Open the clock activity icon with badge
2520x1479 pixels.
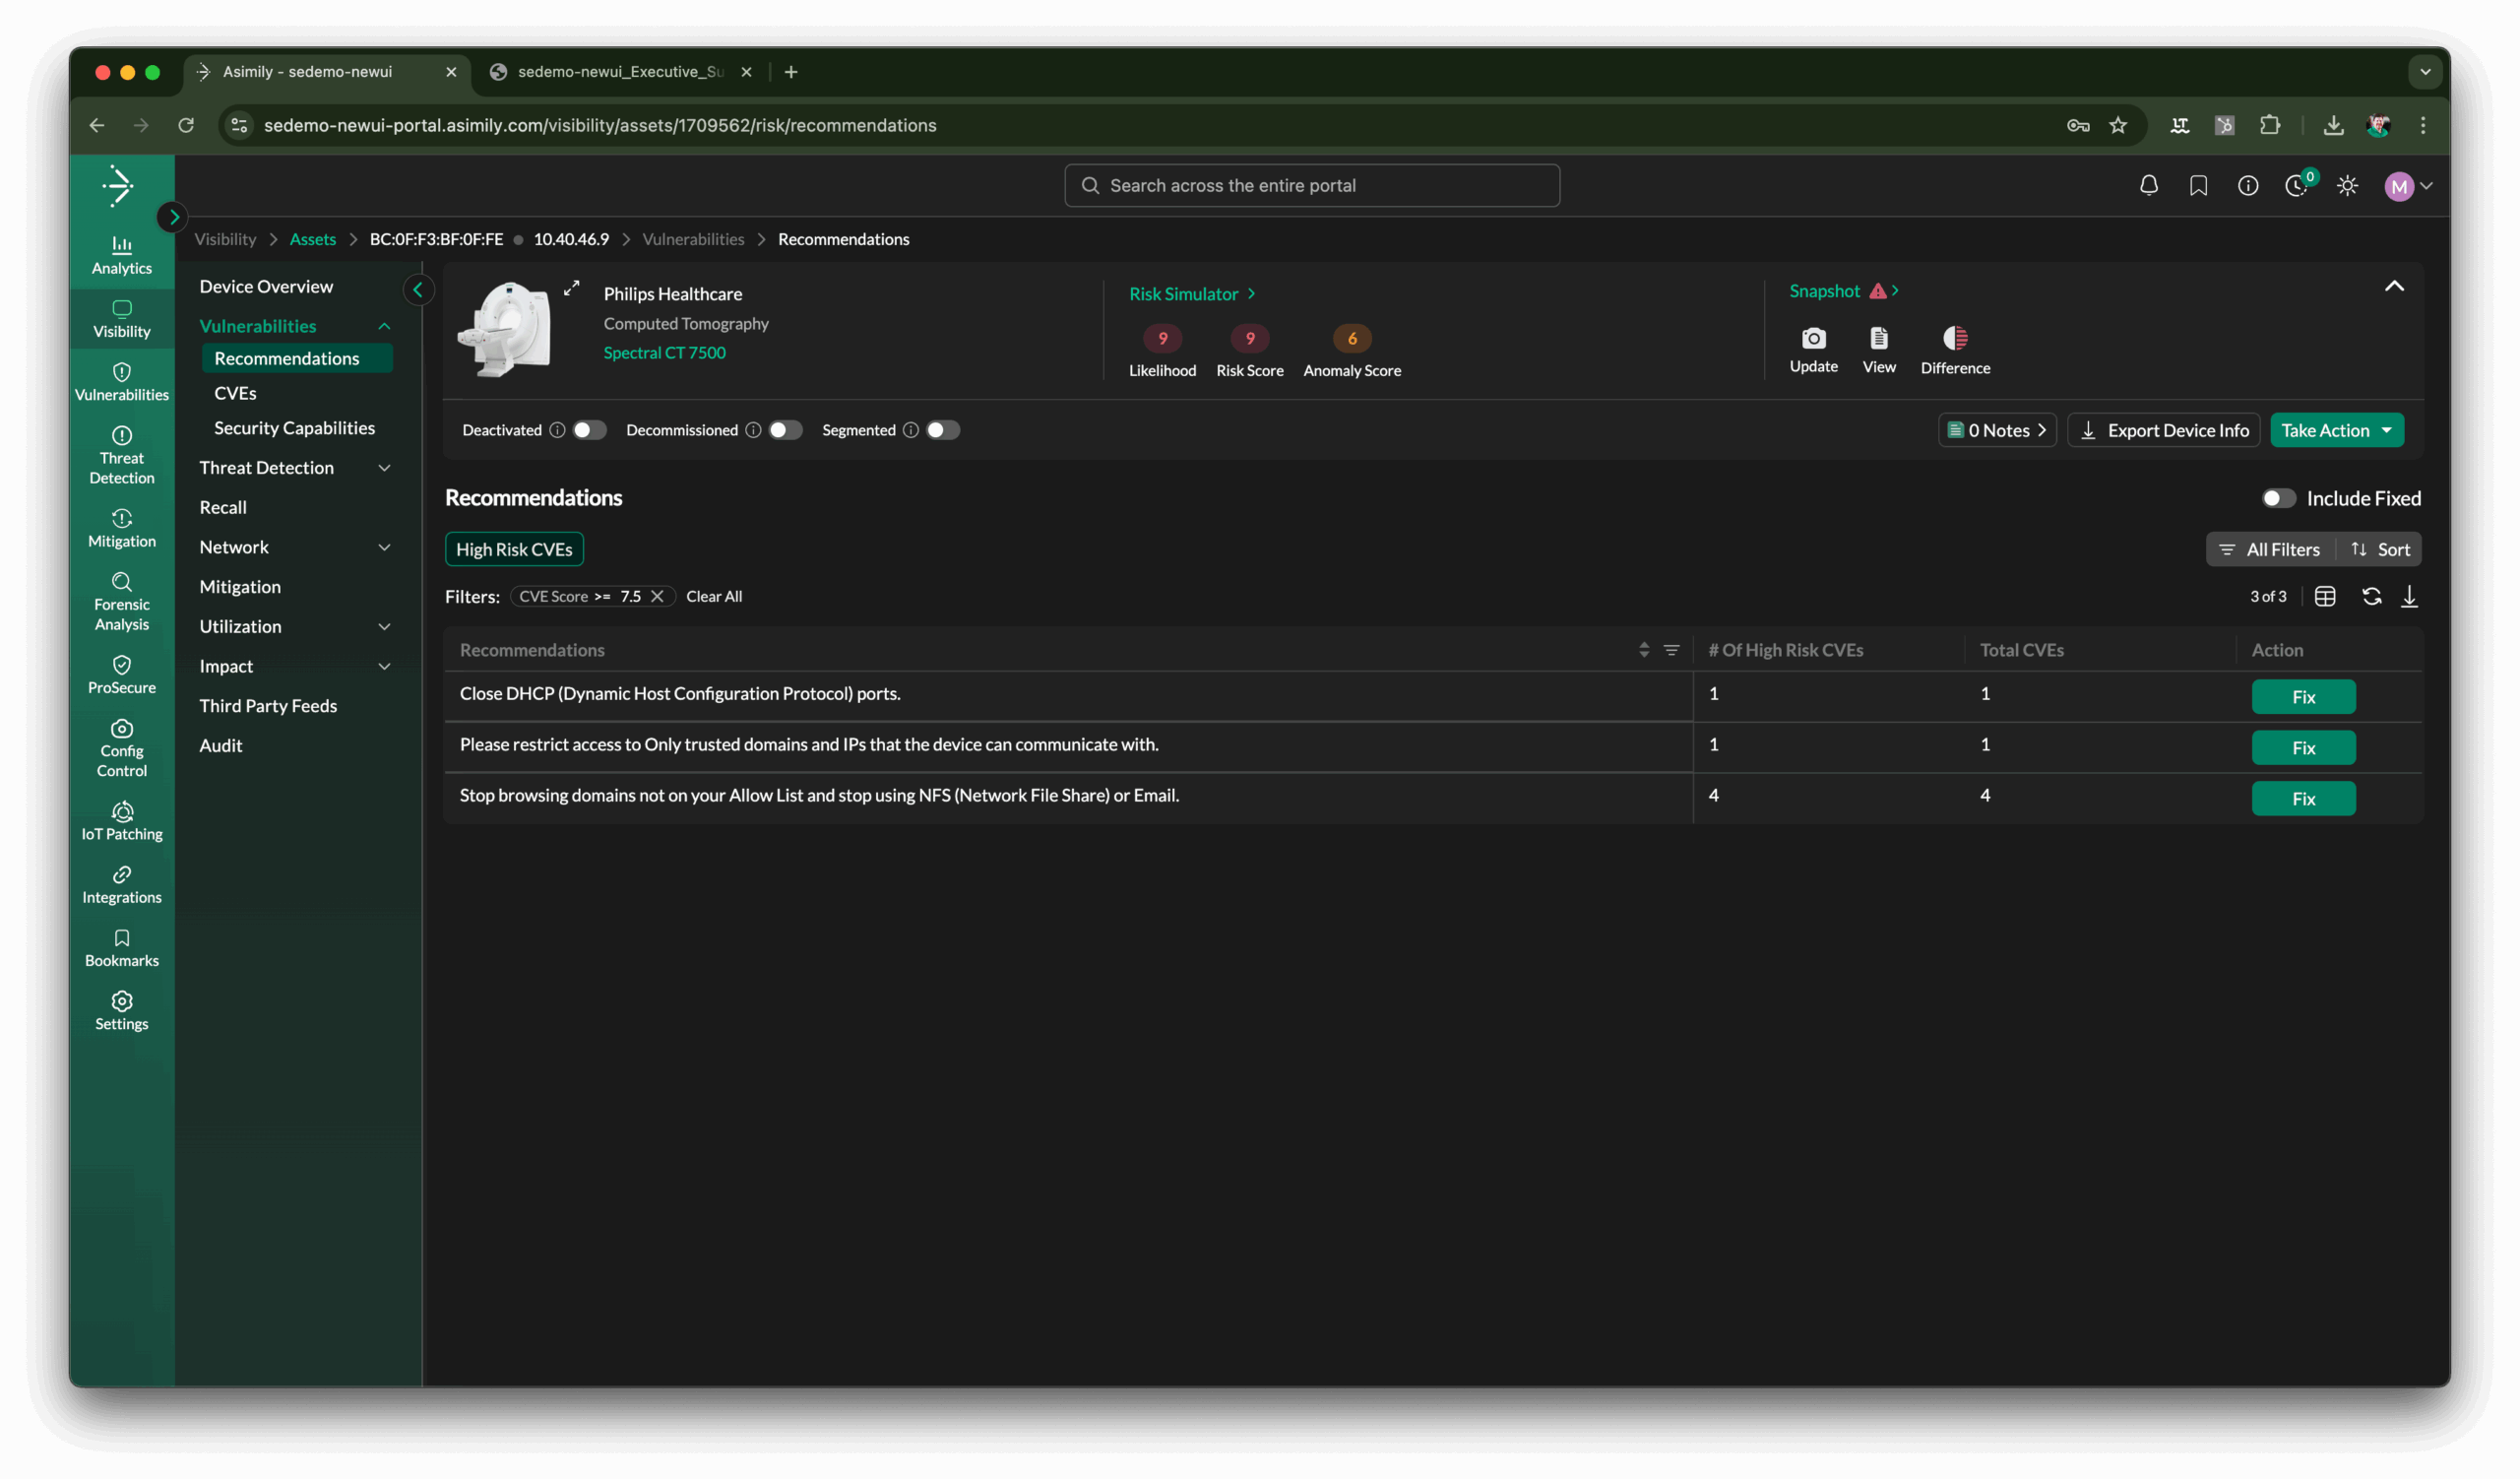(x=2298, y=185)
